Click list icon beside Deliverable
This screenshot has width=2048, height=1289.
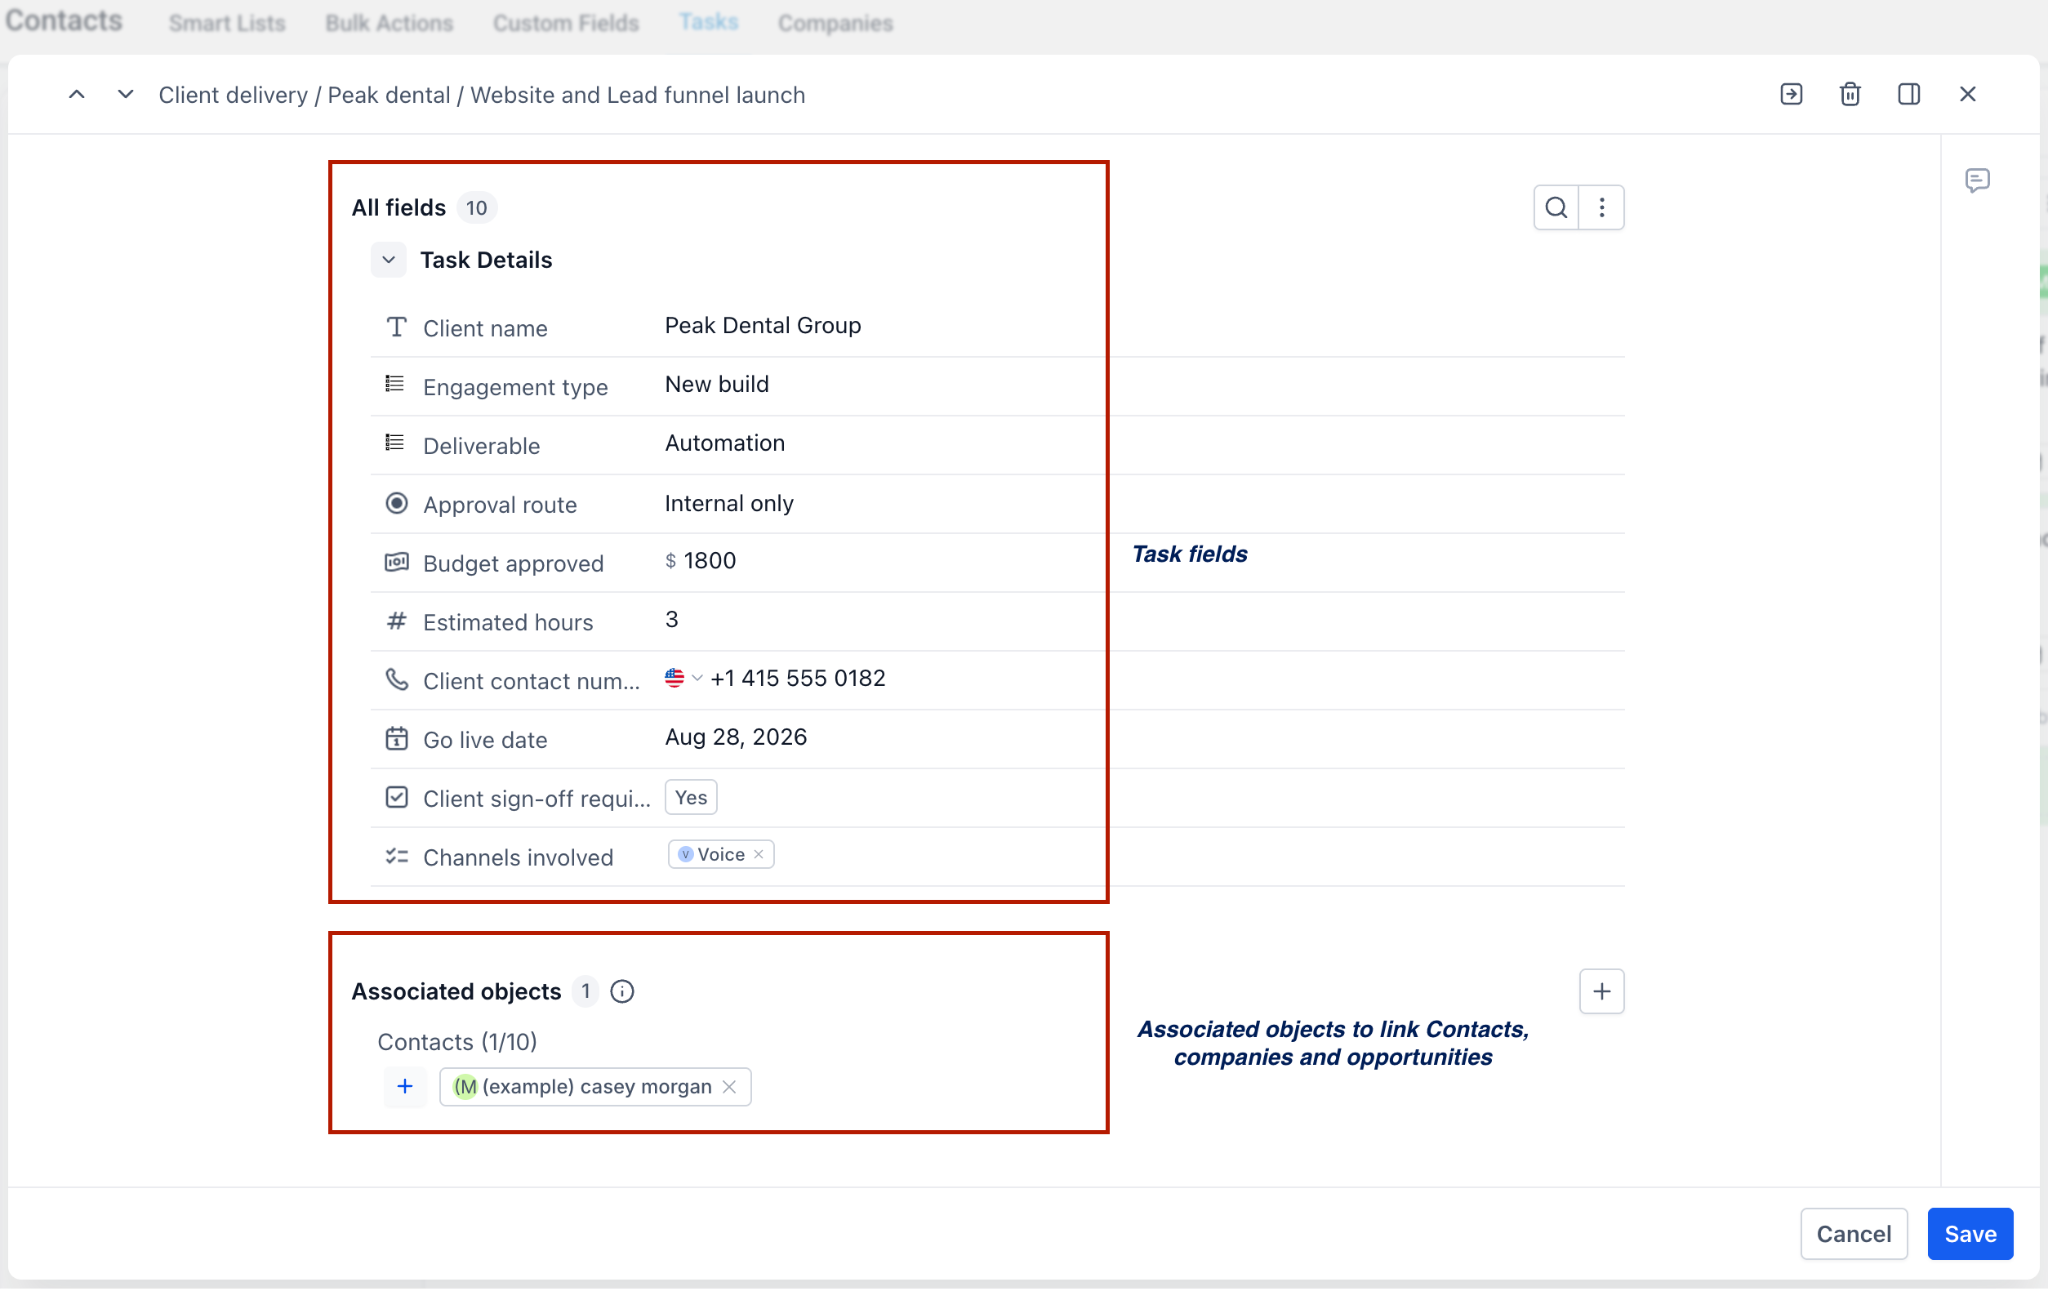coord(395,443)
